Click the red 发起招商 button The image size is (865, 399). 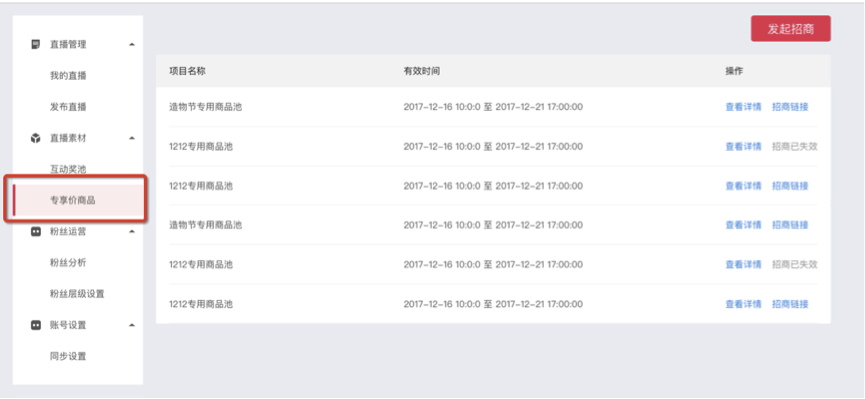tap(791, 29)
